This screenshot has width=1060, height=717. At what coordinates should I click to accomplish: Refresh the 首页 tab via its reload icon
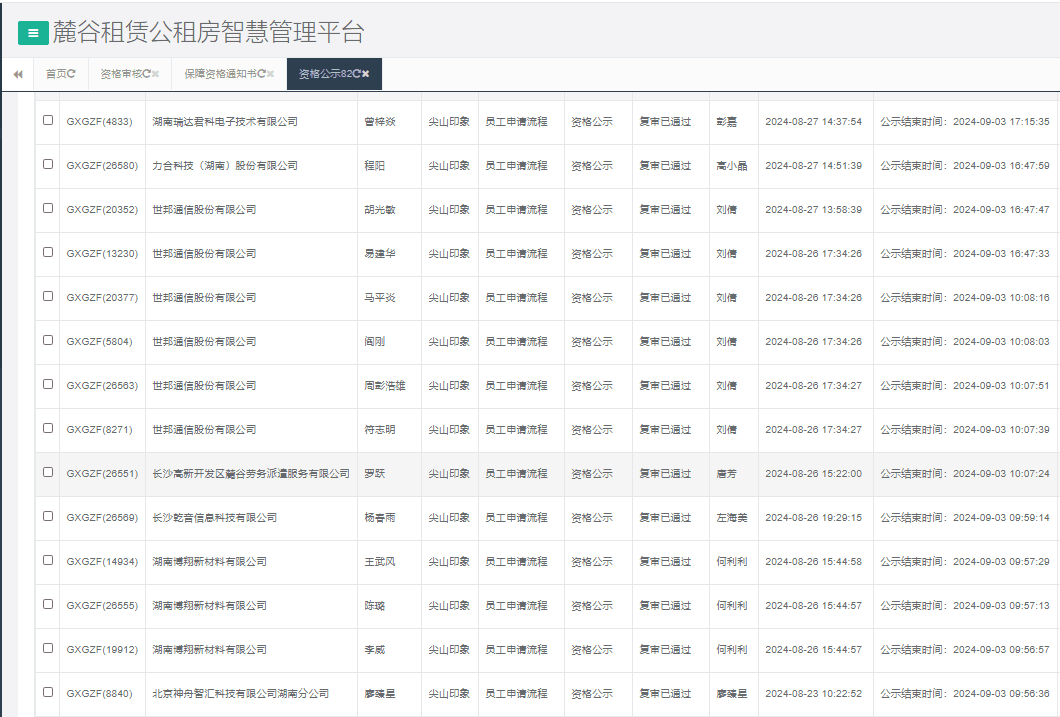coord(71,74)
